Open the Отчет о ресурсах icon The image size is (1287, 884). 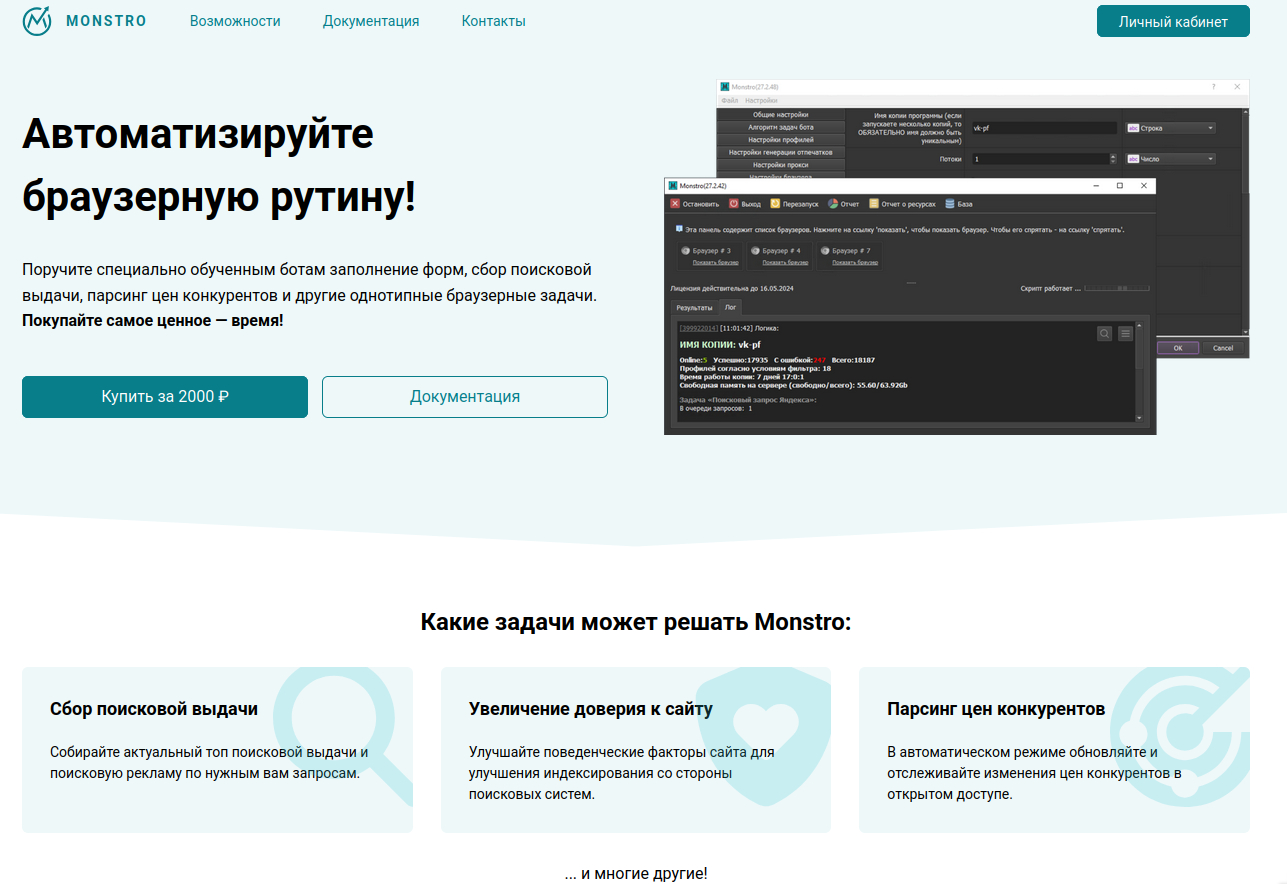pos(874,204)
